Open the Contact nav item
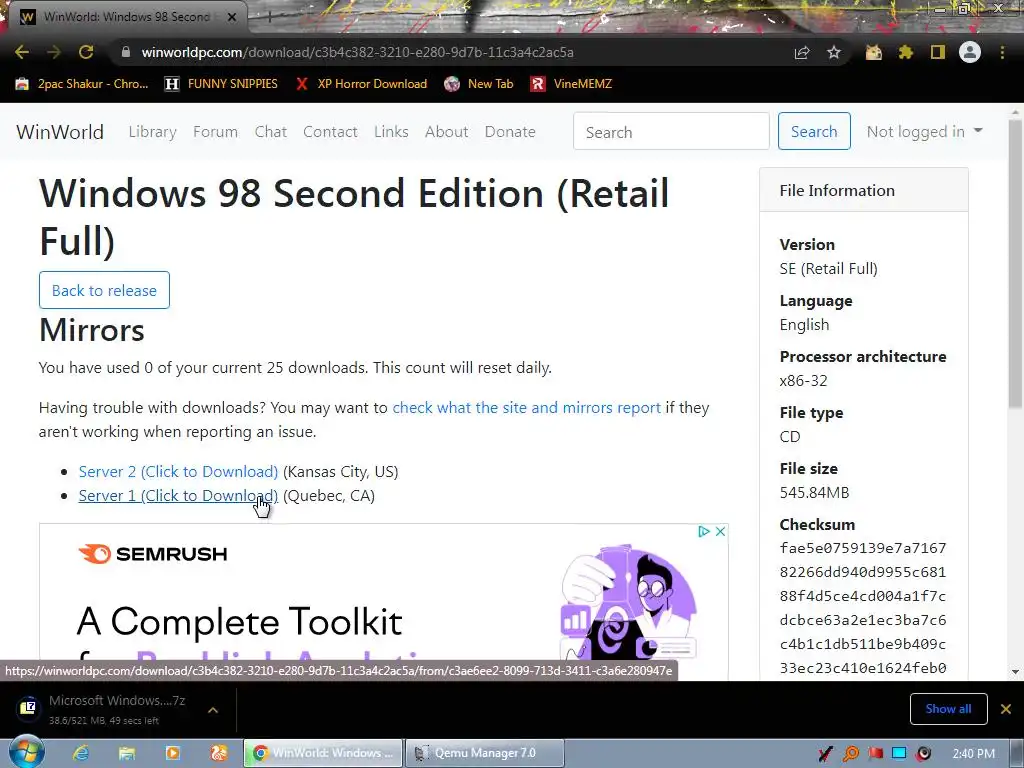 coord(330,131)
